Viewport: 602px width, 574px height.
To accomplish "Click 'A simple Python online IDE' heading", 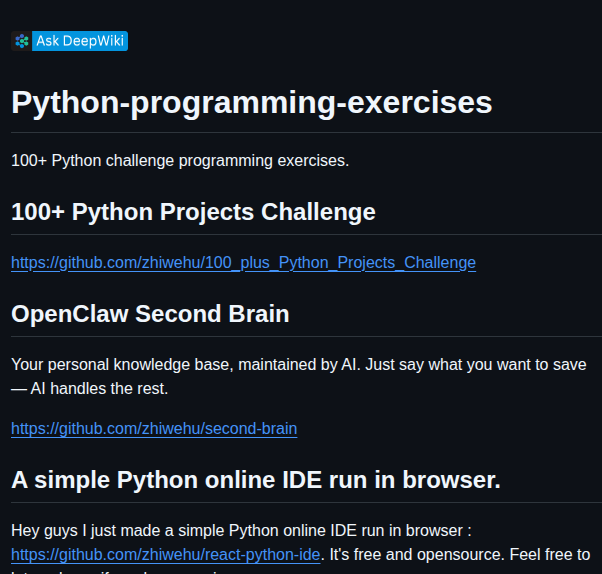I will (x=256, y=480).
